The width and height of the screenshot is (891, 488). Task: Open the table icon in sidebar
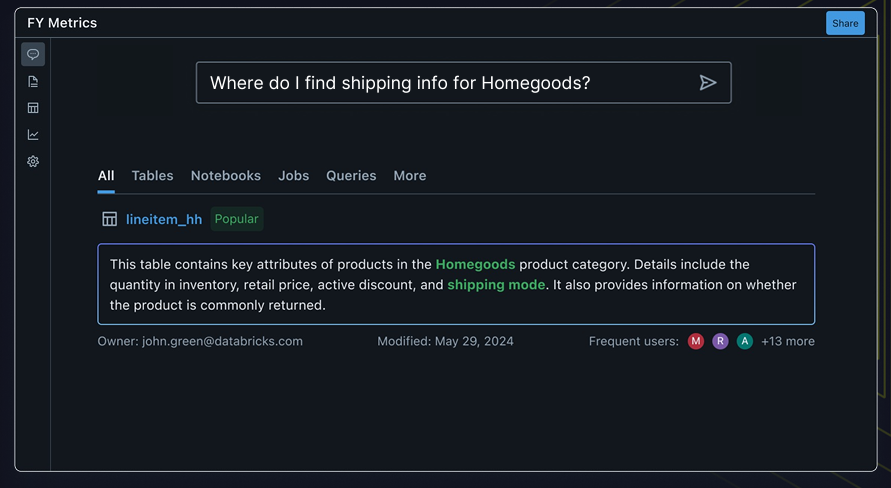point(33,108)
